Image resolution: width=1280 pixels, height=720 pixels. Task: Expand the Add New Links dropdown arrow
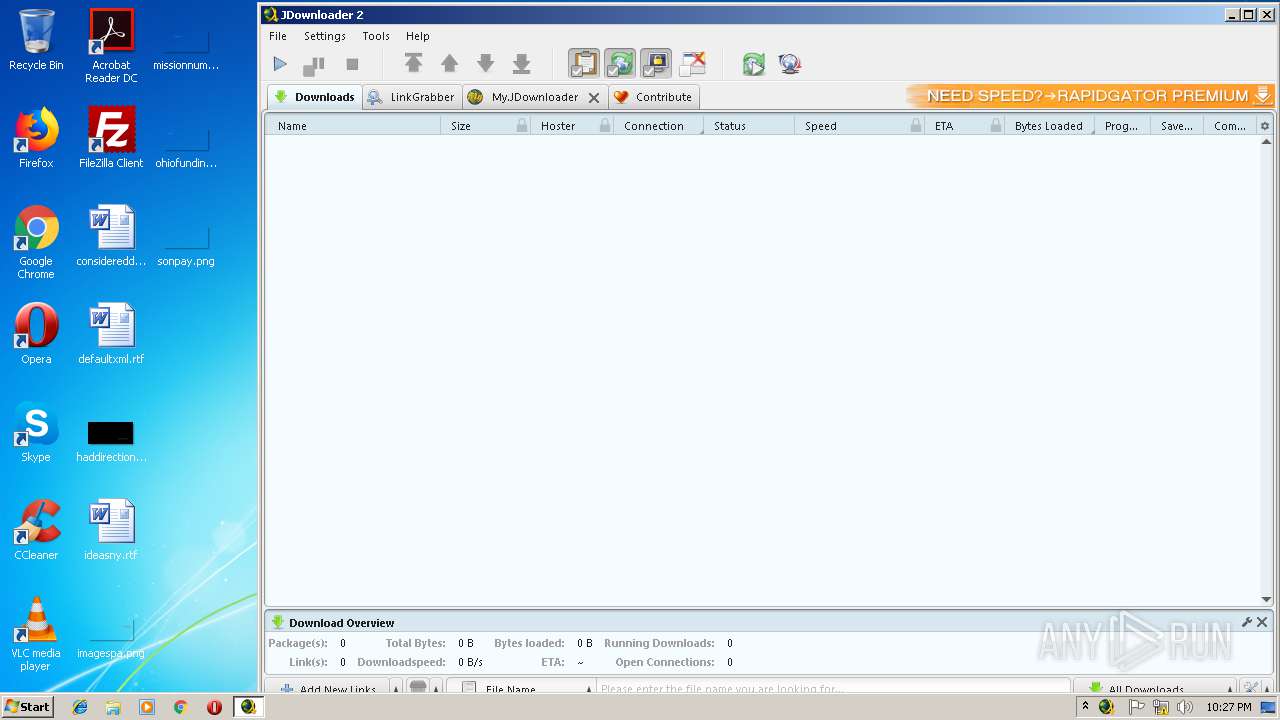click(x=396, y=688)
